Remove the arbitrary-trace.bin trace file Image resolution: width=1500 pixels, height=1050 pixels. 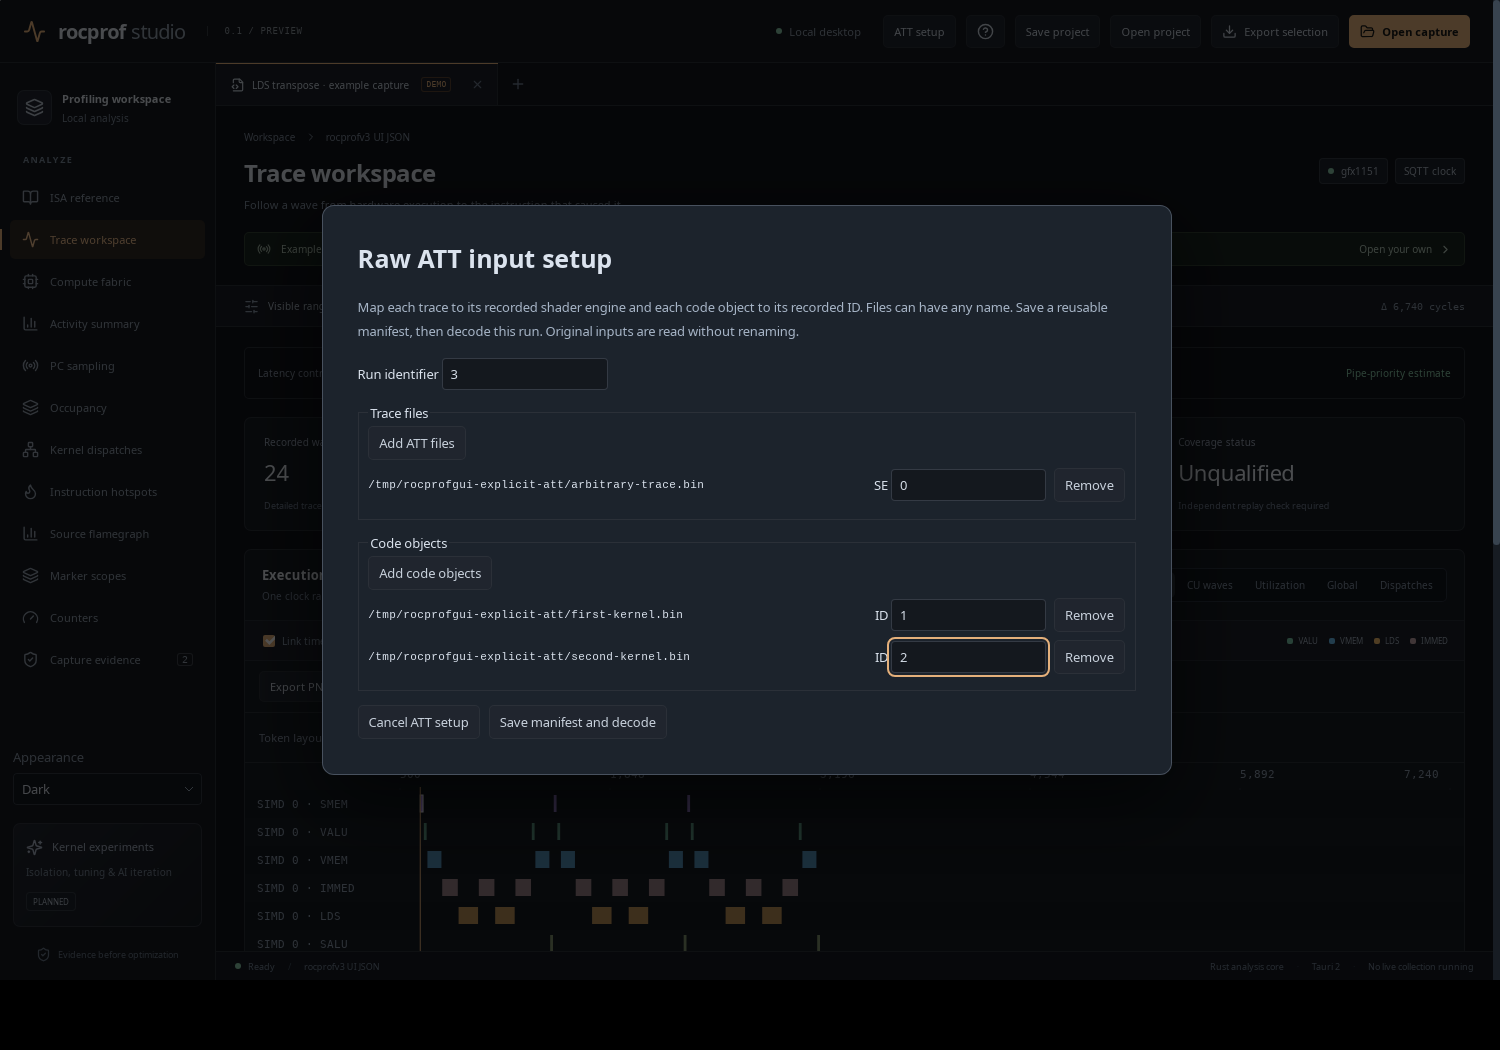[x=1089, y=485]
